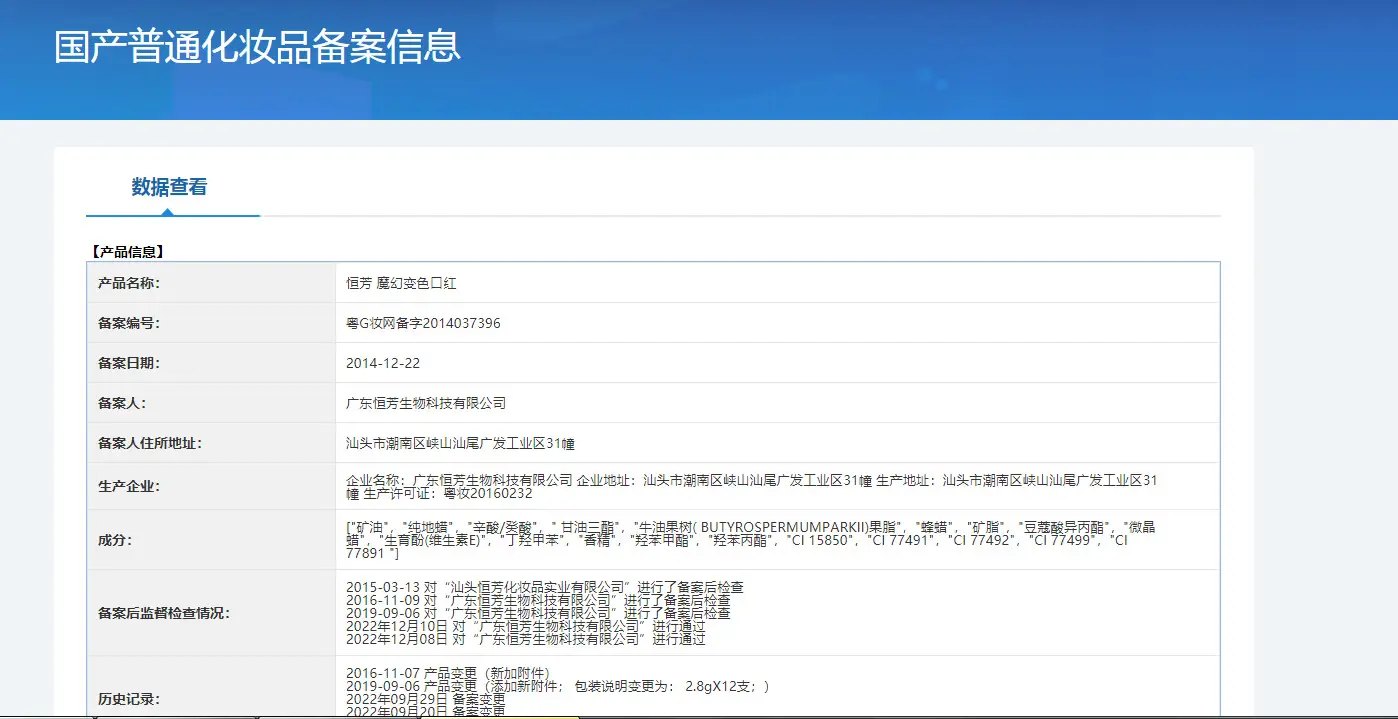Click the 历史记录 label

[129, 699]
